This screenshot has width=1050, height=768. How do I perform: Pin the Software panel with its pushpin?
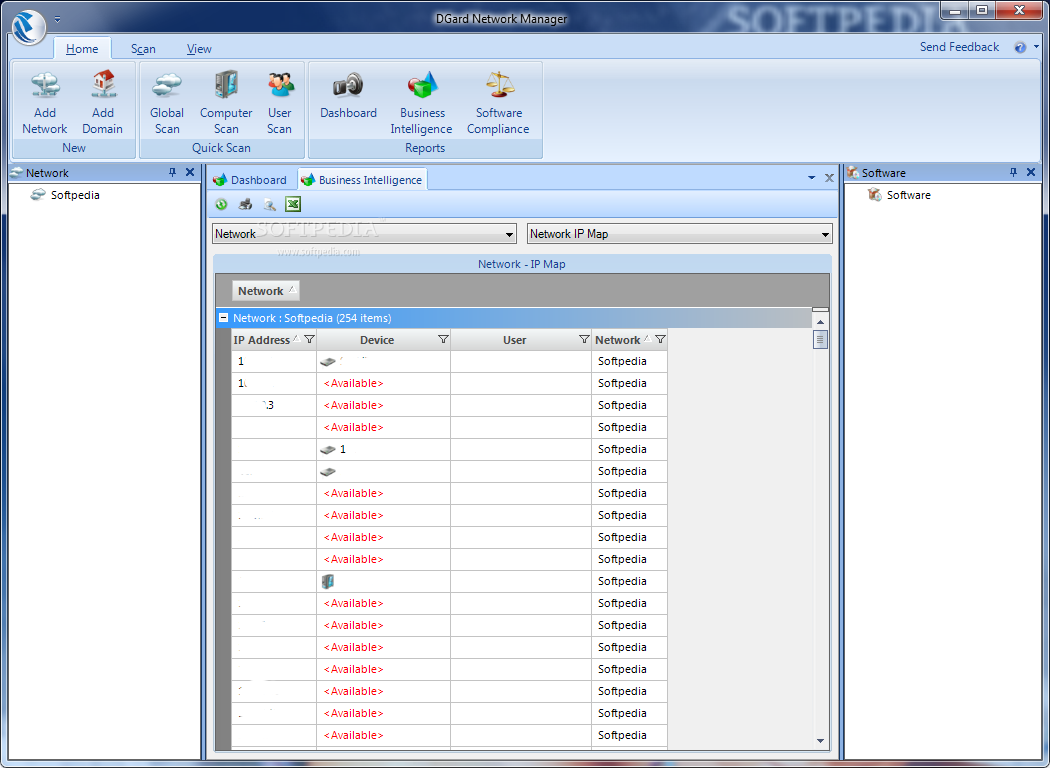point(1013,172)
